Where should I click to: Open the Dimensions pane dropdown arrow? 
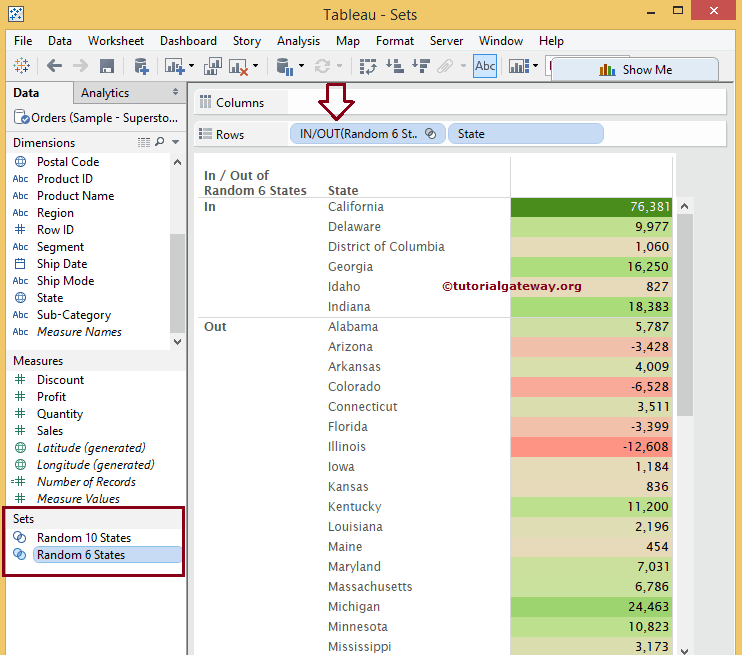tap(176, 143)
